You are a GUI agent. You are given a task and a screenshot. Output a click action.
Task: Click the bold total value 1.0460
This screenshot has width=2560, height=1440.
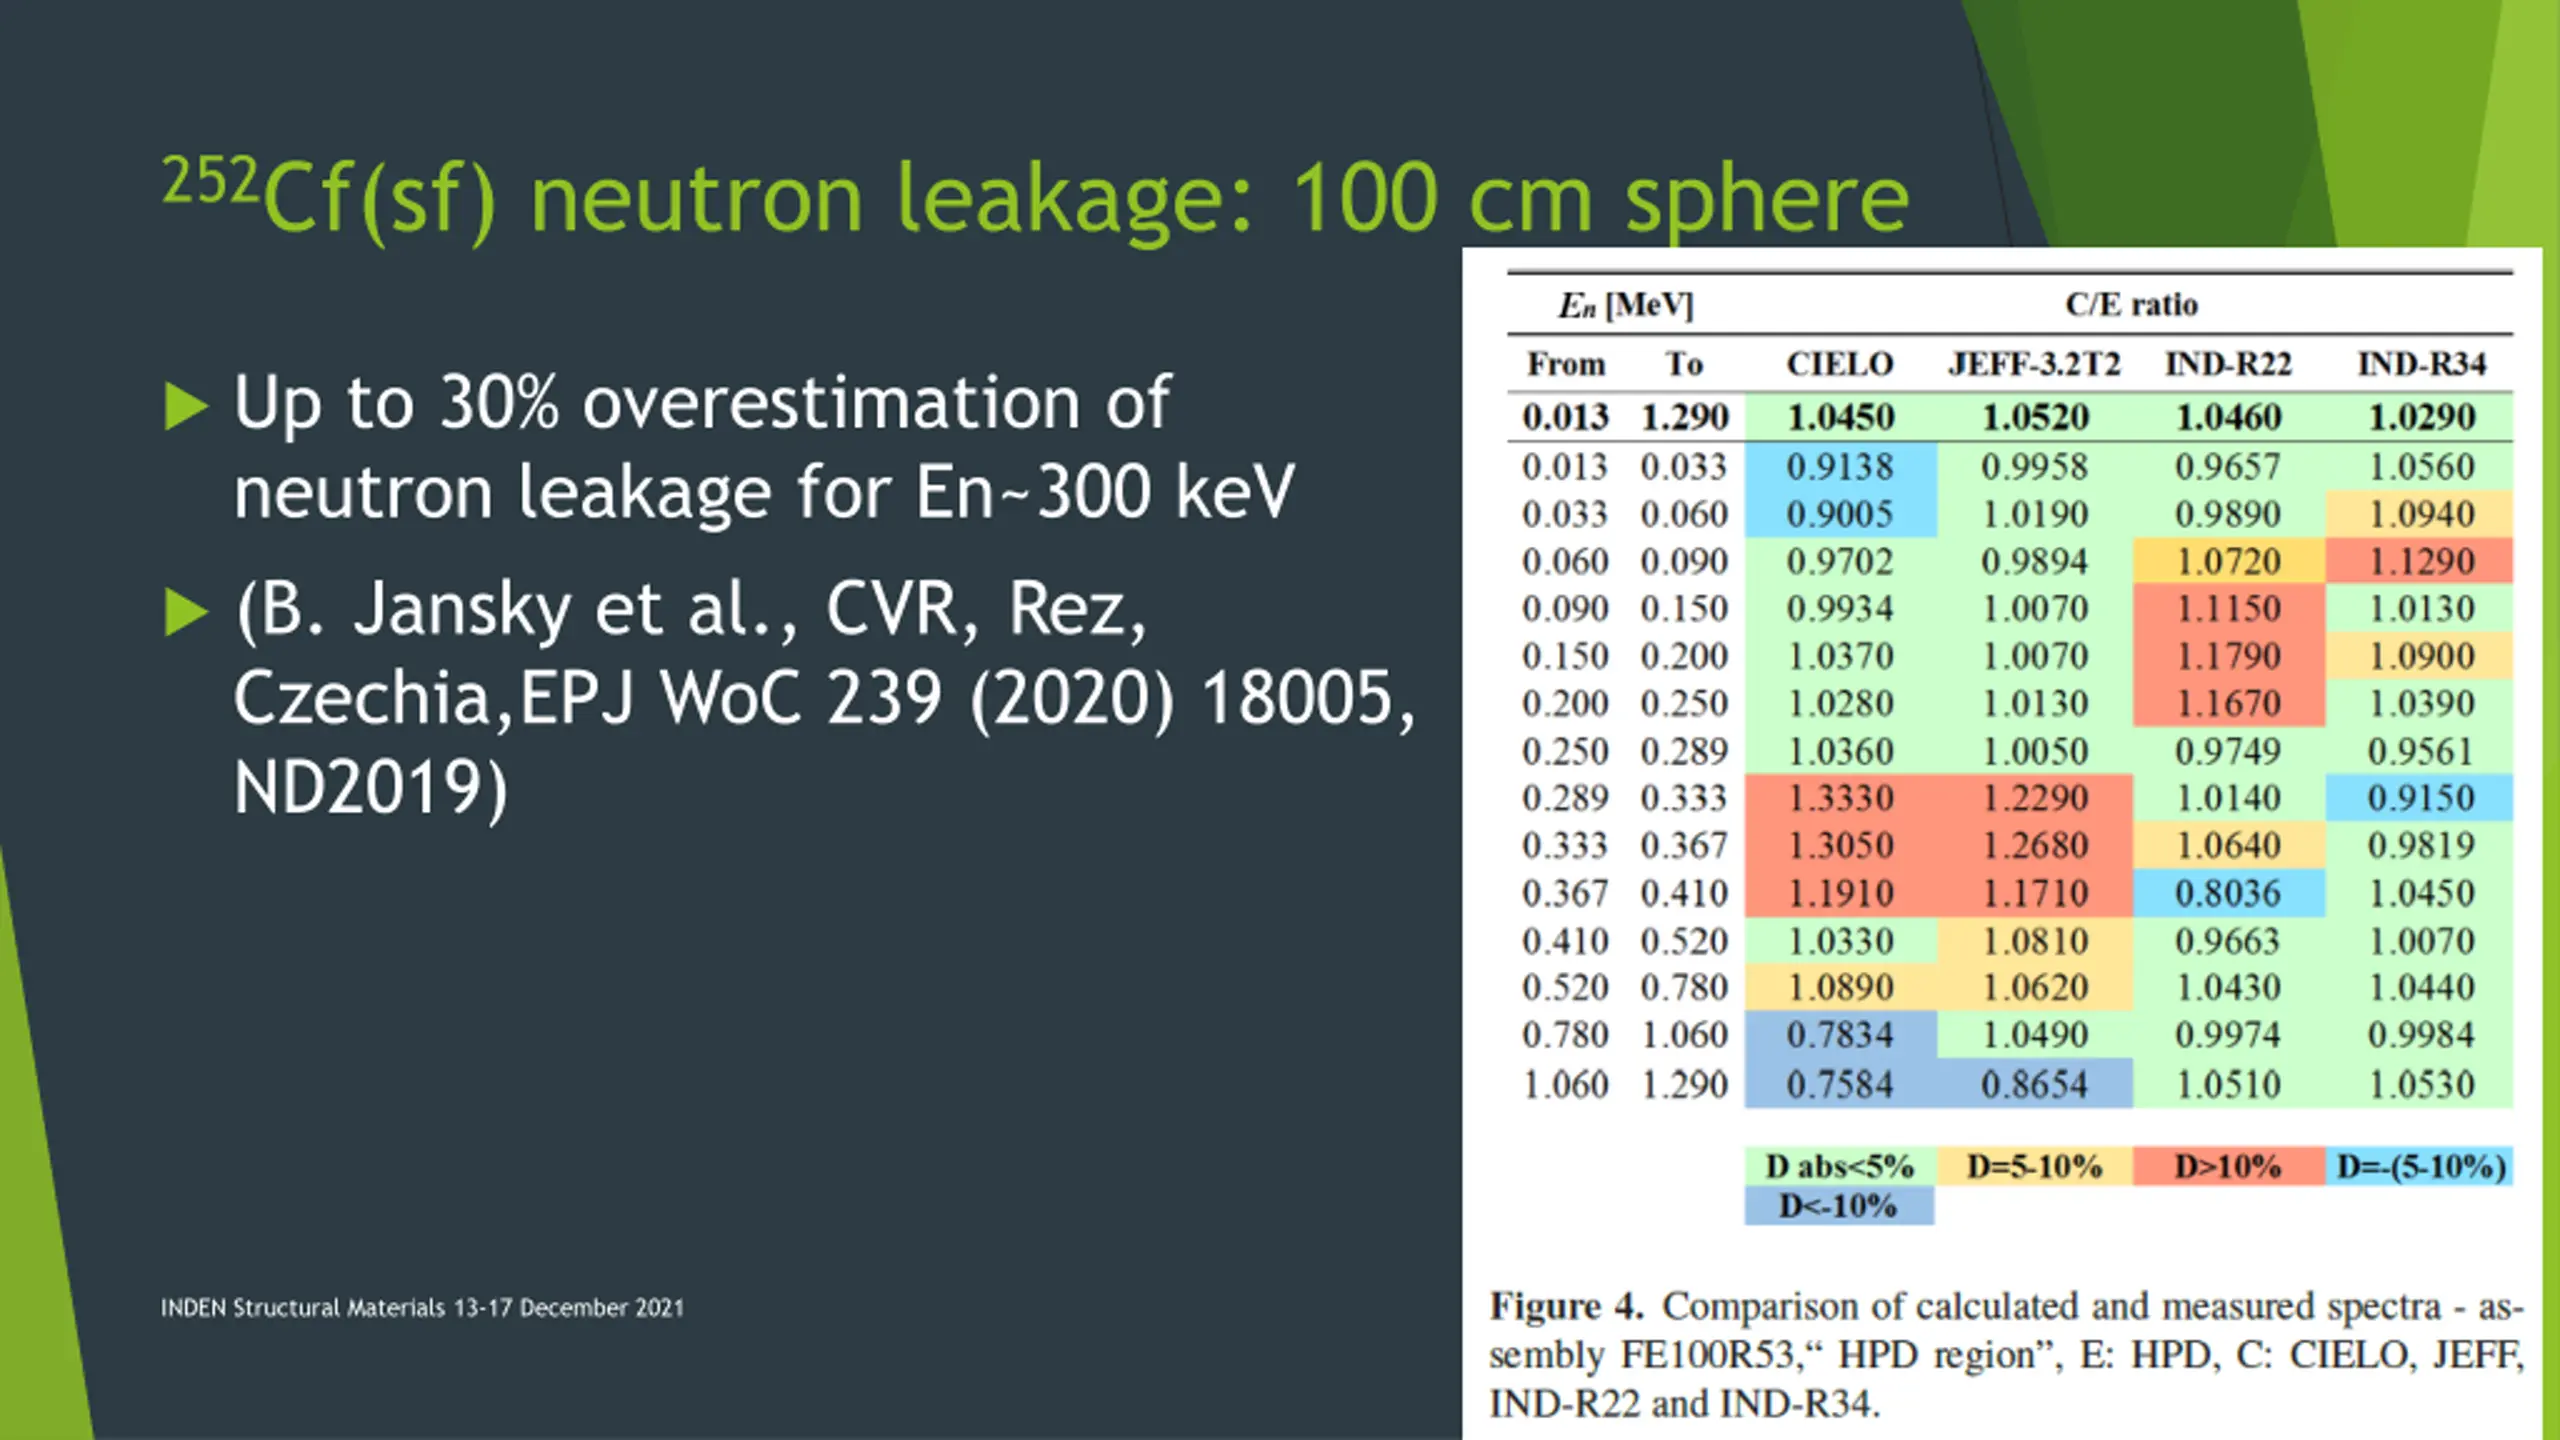2229,417
